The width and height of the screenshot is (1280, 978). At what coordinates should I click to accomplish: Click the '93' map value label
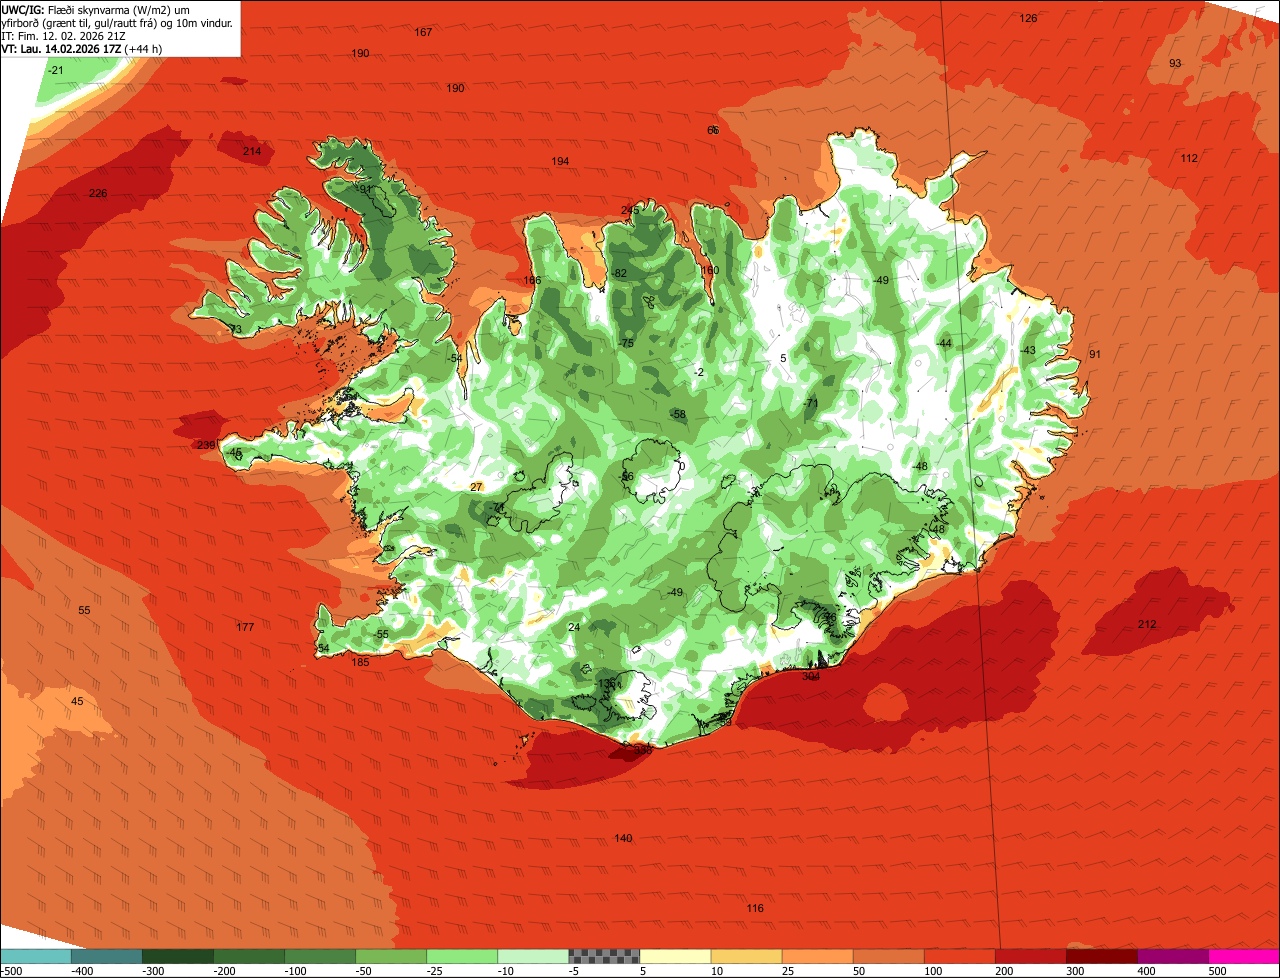click(x=1175, y=63)
